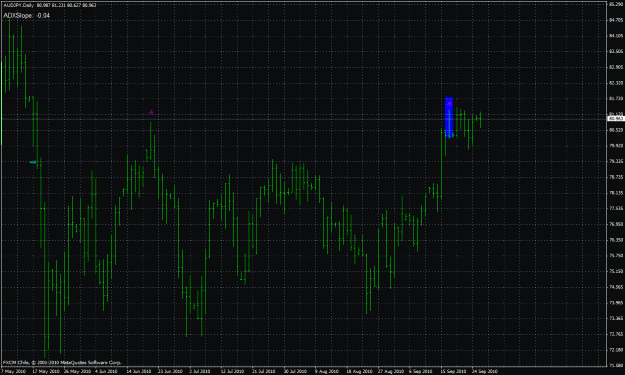Click the 79.920 price scale label

[x=616, y=145]
